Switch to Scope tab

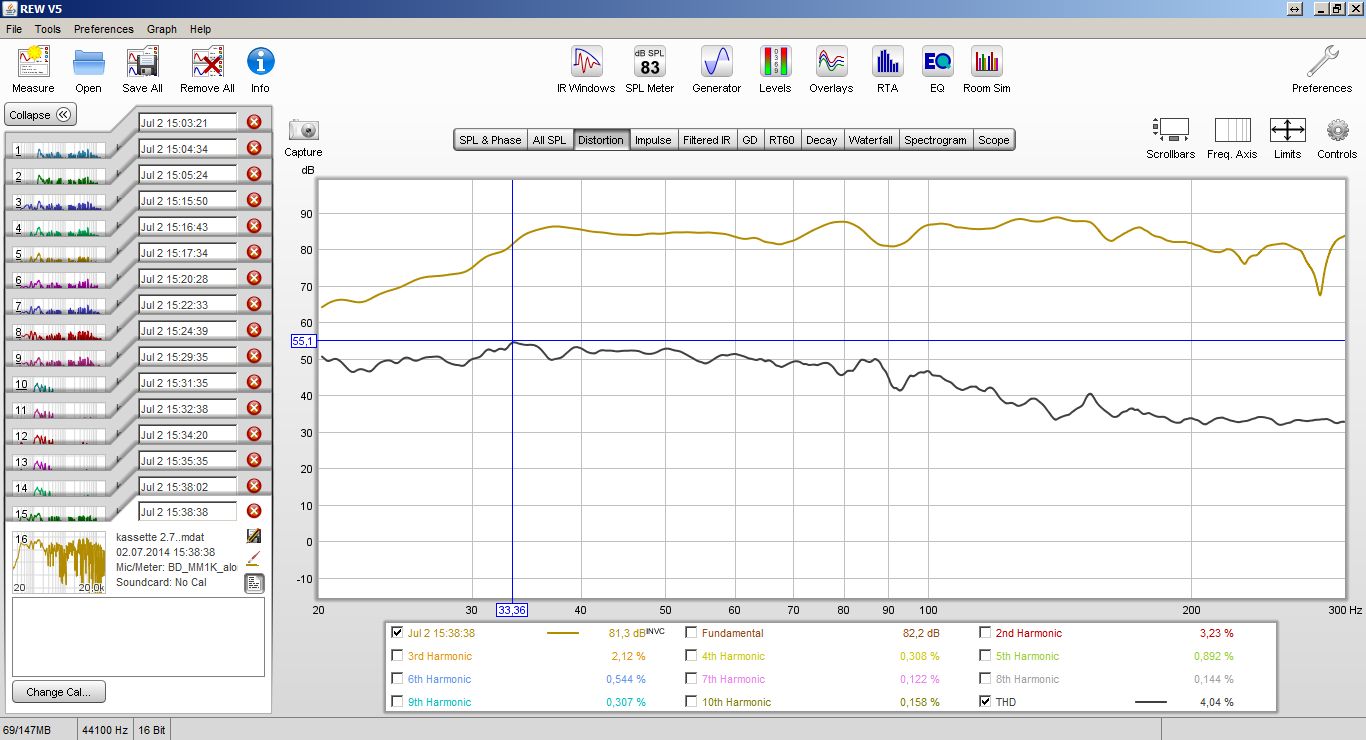(994, 140)
